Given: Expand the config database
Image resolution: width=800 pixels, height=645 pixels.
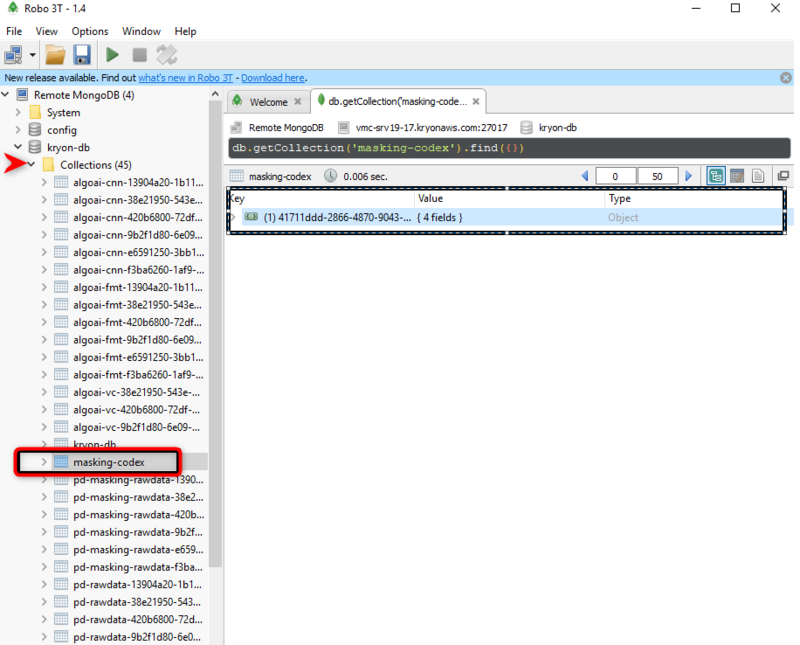Looking at the screenshot, I should pyautogui.click(x=18, y=130).
